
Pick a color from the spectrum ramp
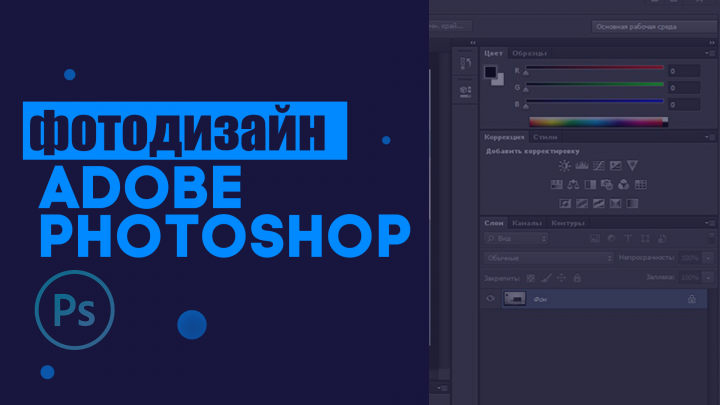(596, 122)
